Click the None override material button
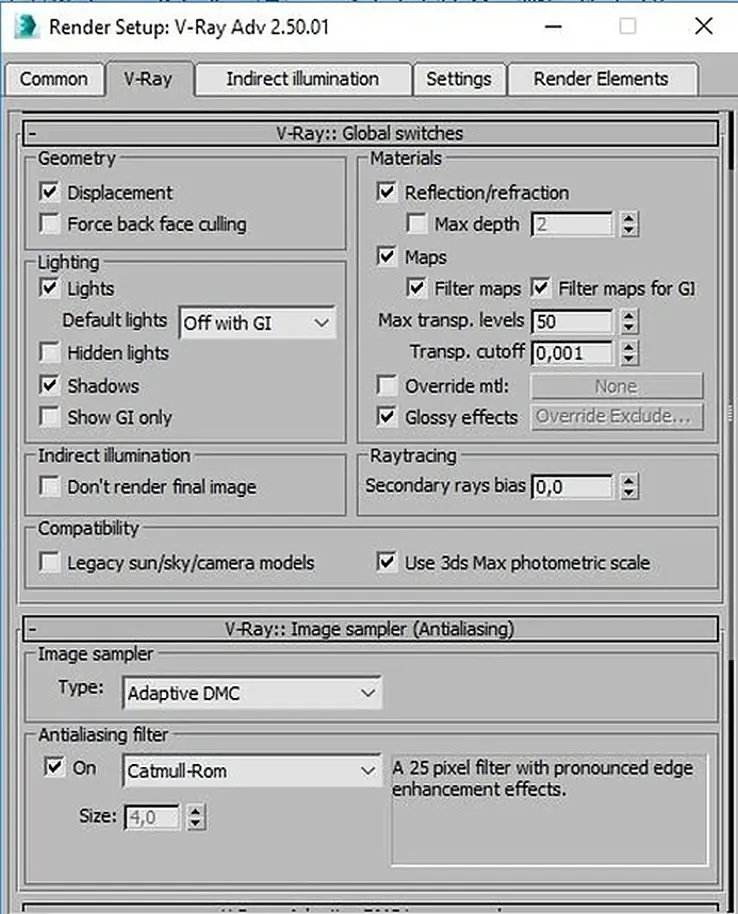This screenshot has height=914, width=738. pos(616,386)
